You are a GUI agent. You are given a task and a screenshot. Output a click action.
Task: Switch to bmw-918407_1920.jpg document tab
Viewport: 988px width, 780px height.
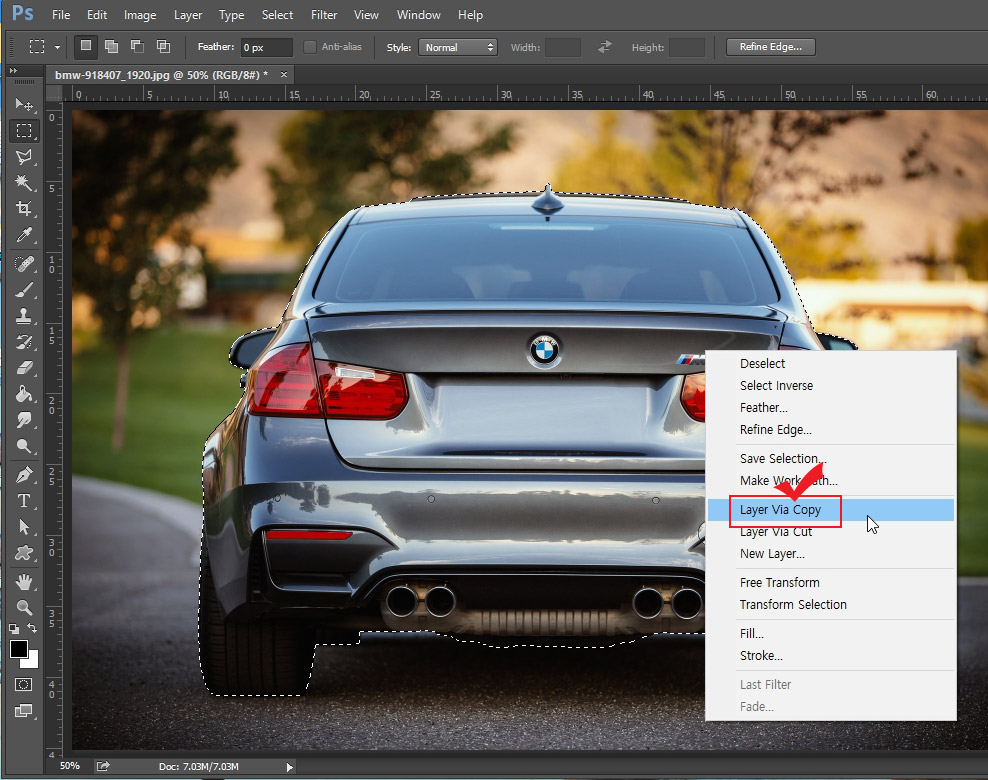(161, 75)
